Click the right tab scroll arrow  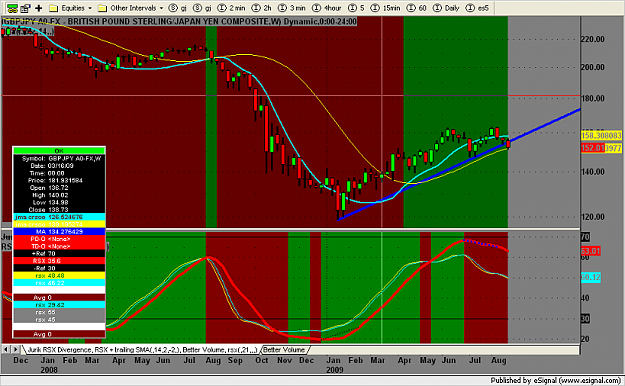click(15, 349)
